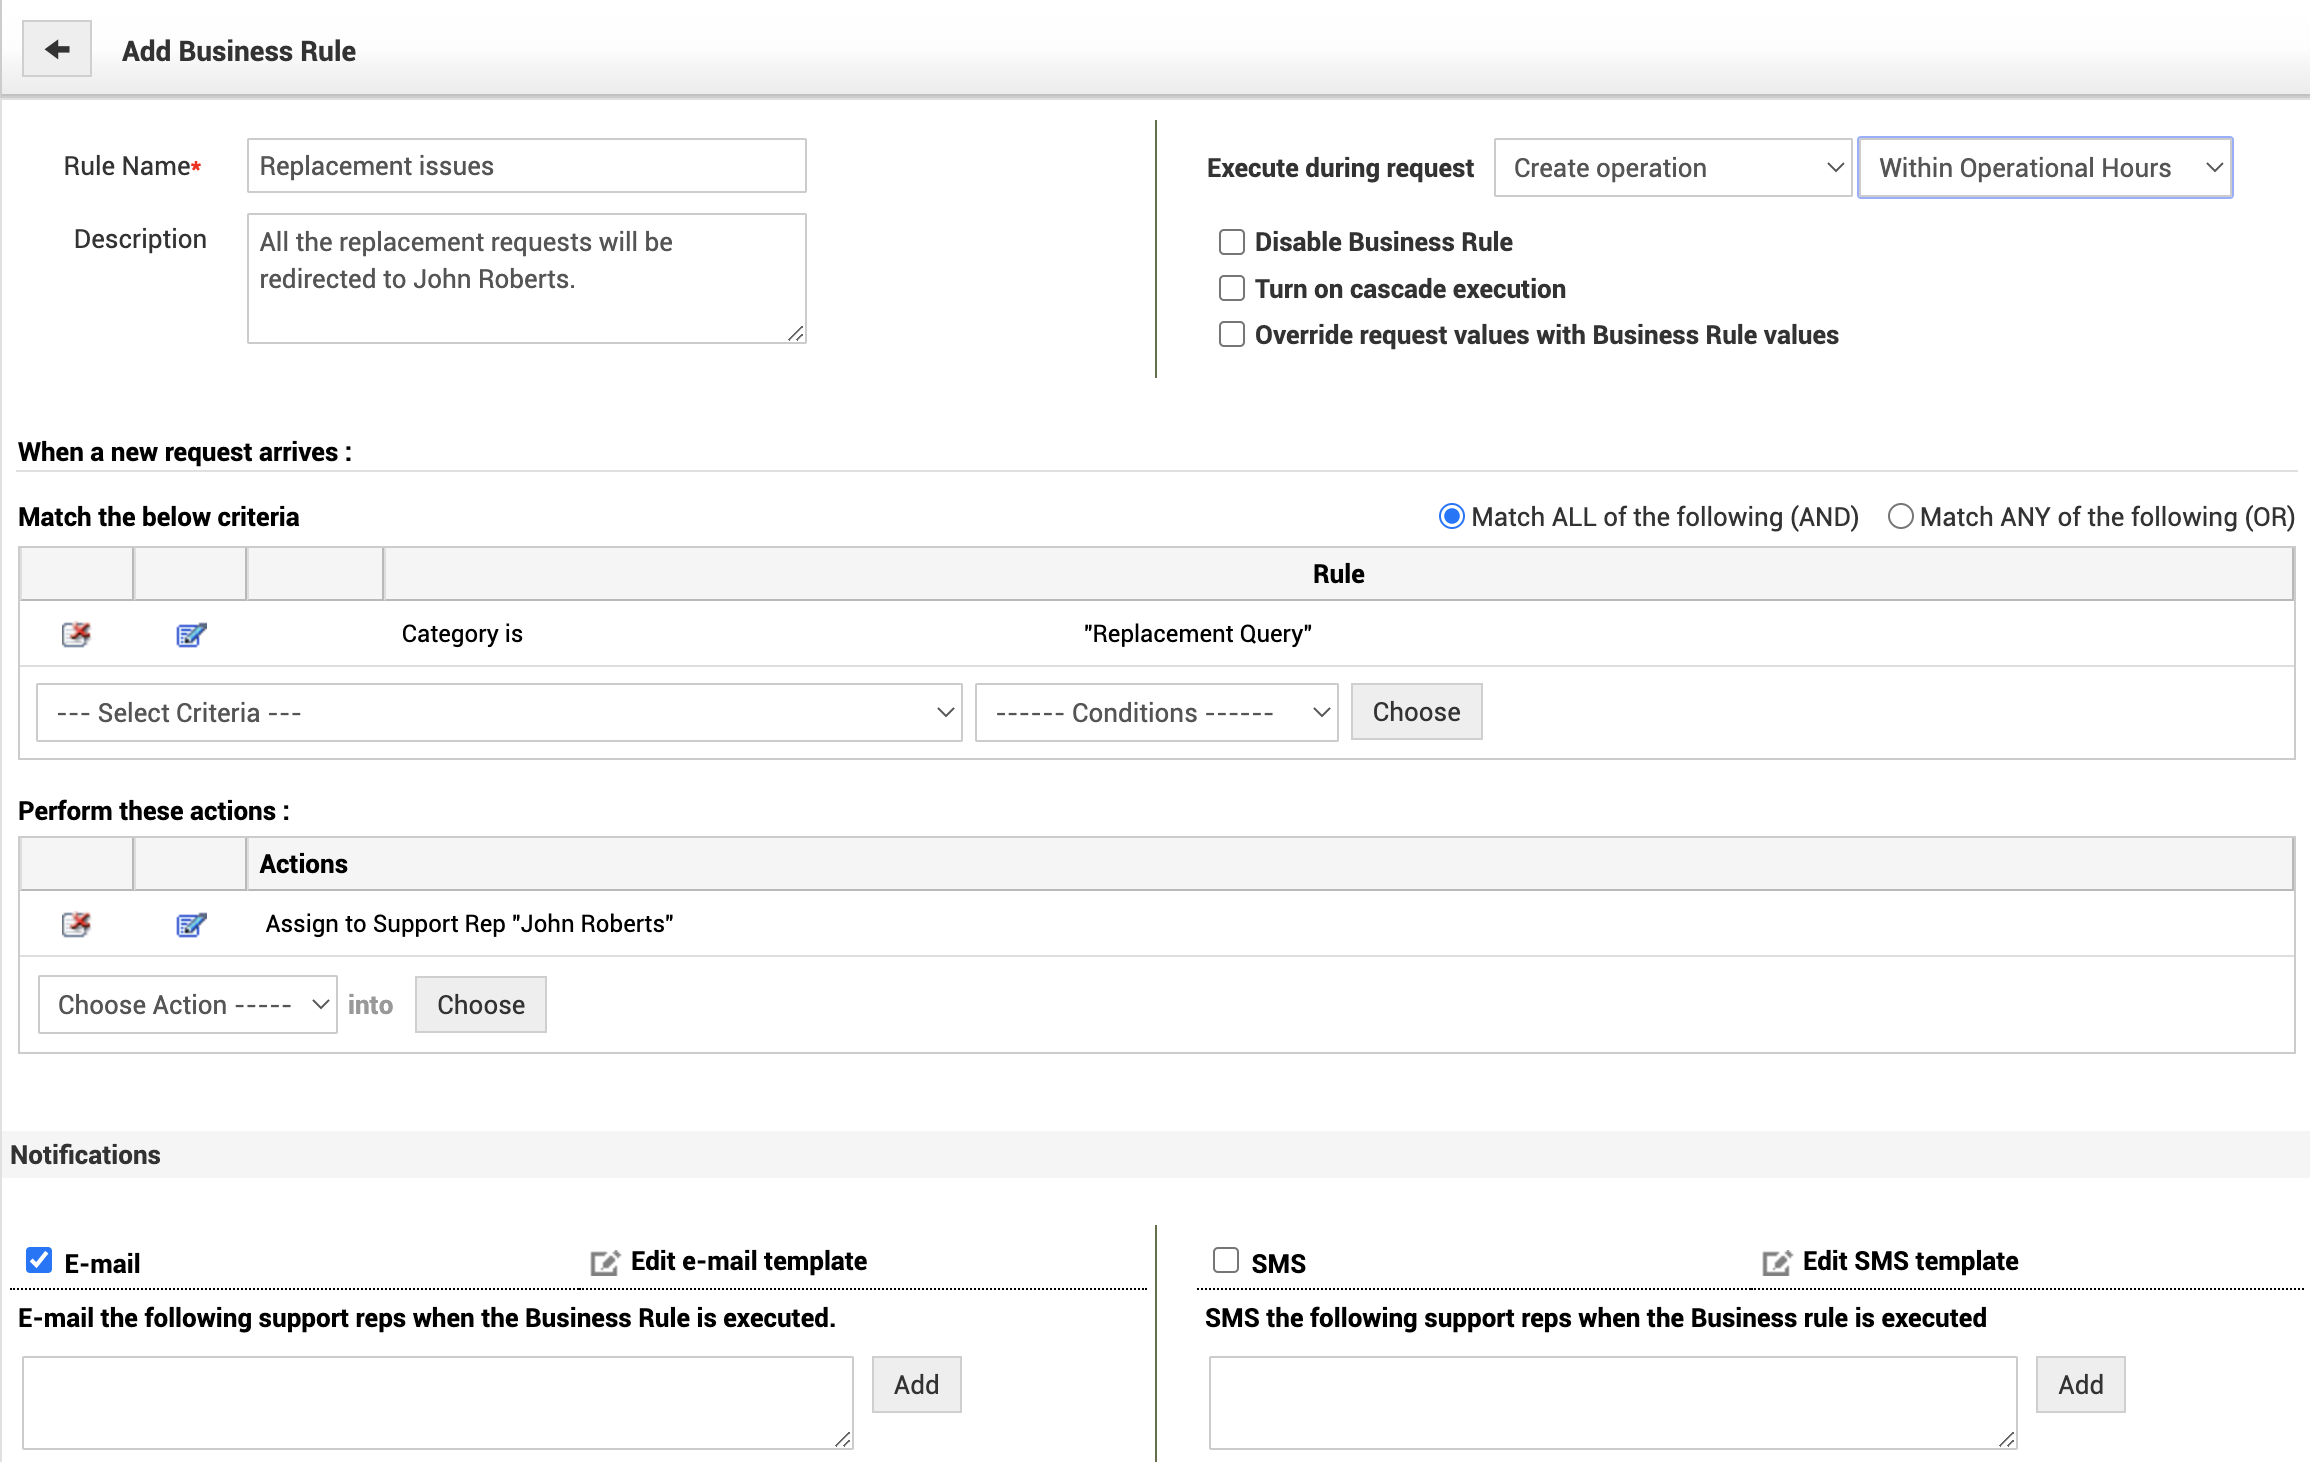Image resolution: width=2310 pixels, height=1462 pixels.
Task: Open the Create operation dropdown
Action: click(x=1673, y=168)
